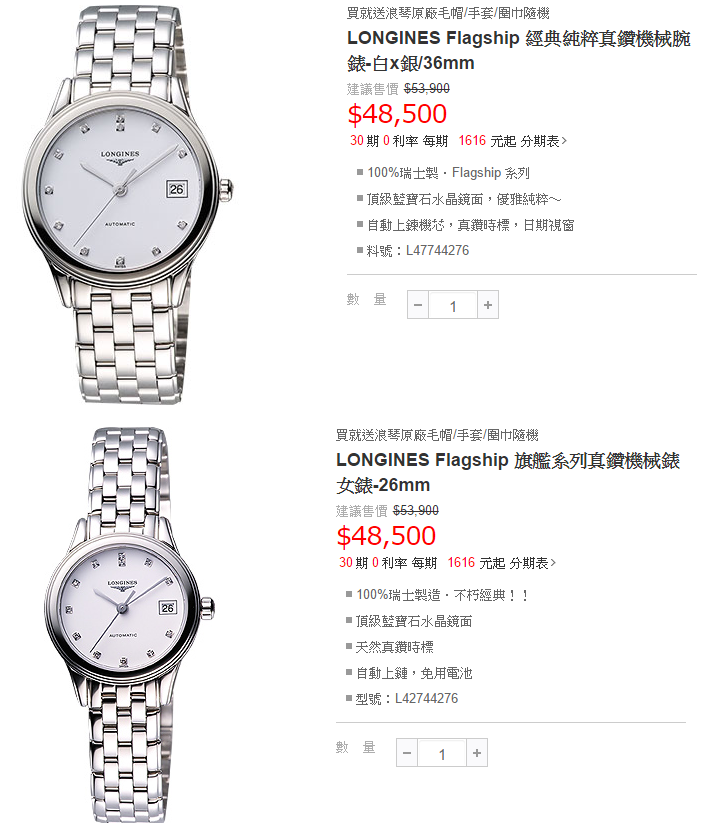Increase quantity for the 26mm ladies watch

click(477, 753)
